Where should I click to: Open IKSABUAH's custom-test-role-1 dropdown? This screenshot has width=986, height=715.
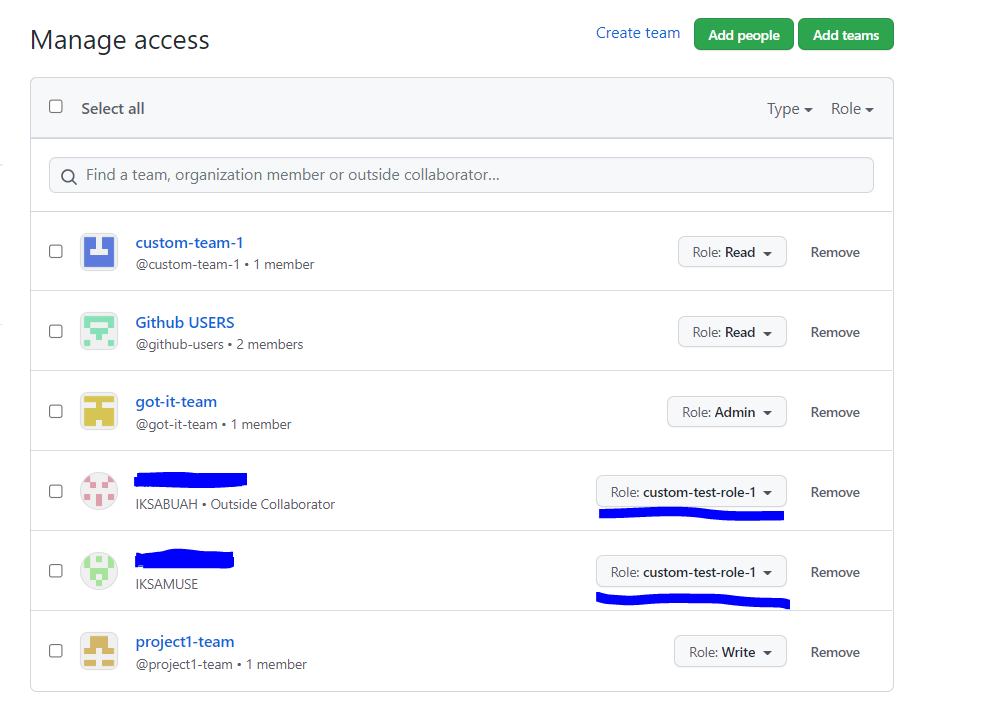coord(691,491)
